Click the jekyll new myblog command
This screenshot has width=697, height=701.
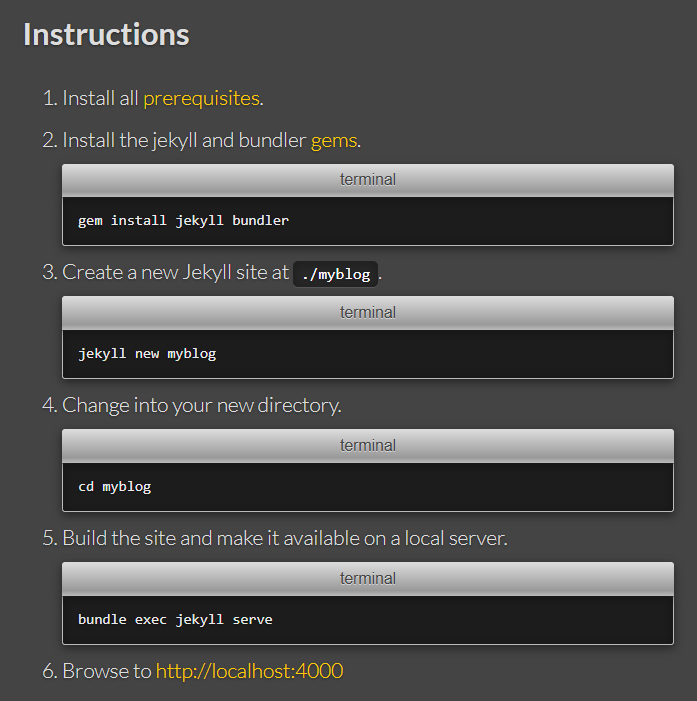(x=147, y=354)
